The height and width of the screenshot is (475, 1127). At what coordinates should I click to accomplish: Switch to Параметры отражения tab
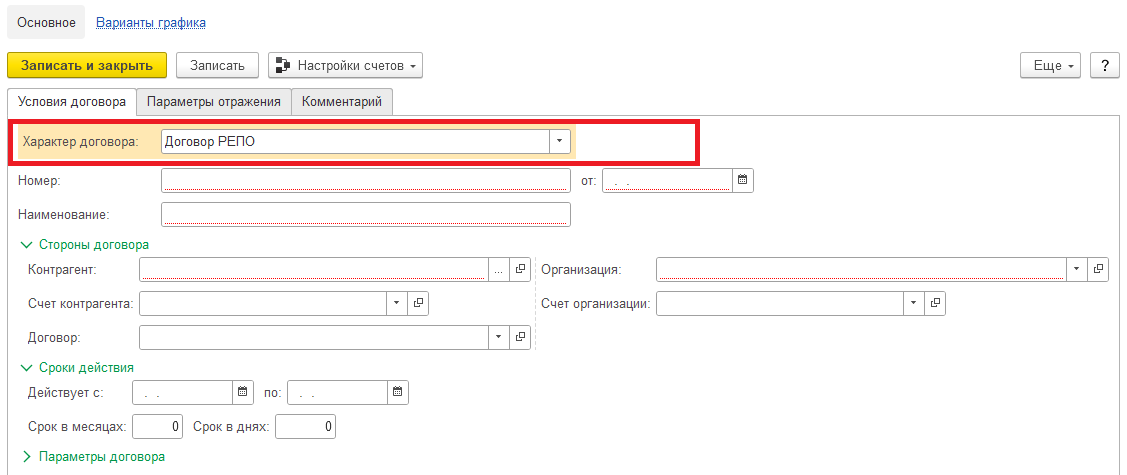(x=213, y=101)
